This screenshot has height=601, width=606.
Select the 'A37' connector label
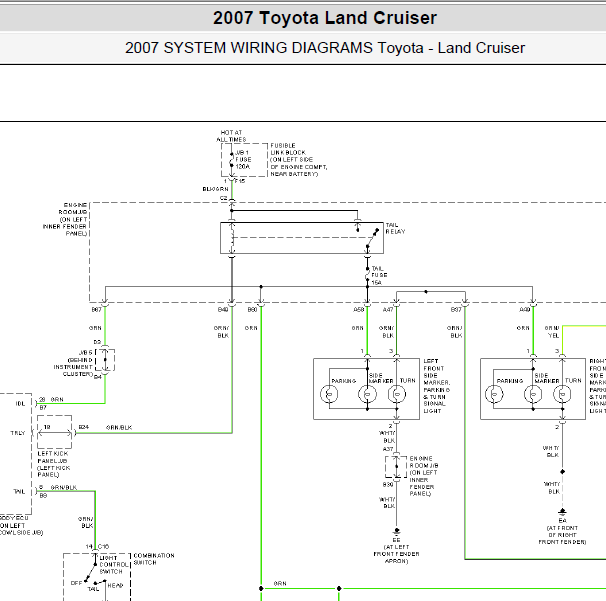[x=388, y=449]
